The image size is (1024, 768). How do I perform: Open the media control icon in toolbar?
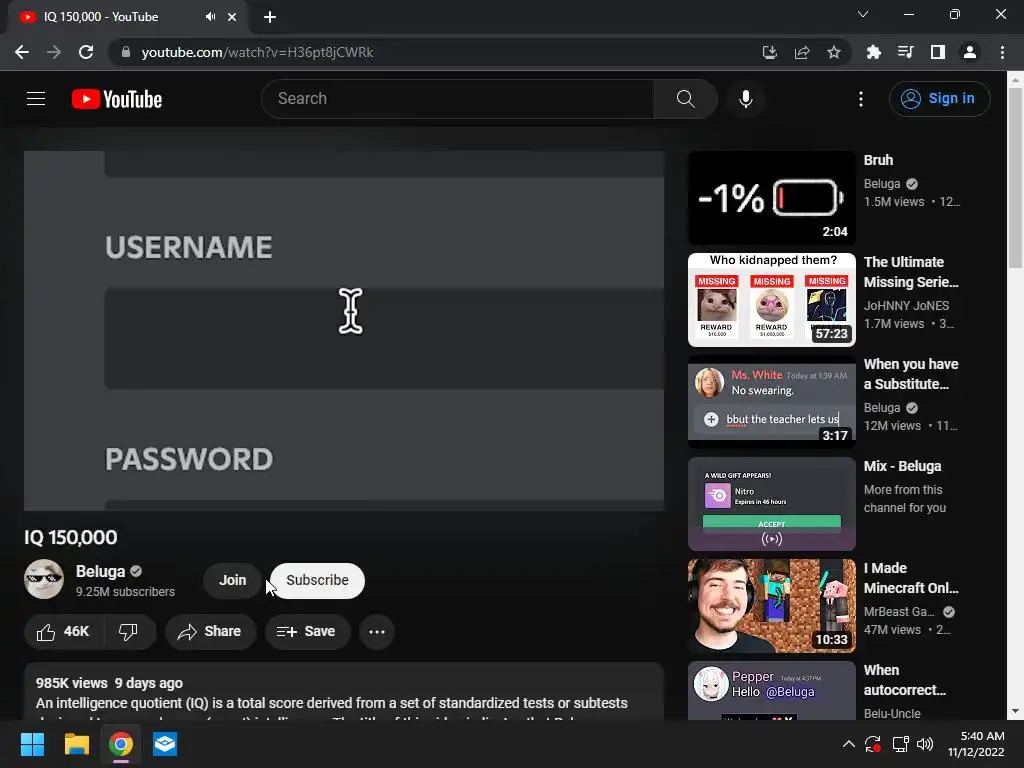tap(905, 52)
